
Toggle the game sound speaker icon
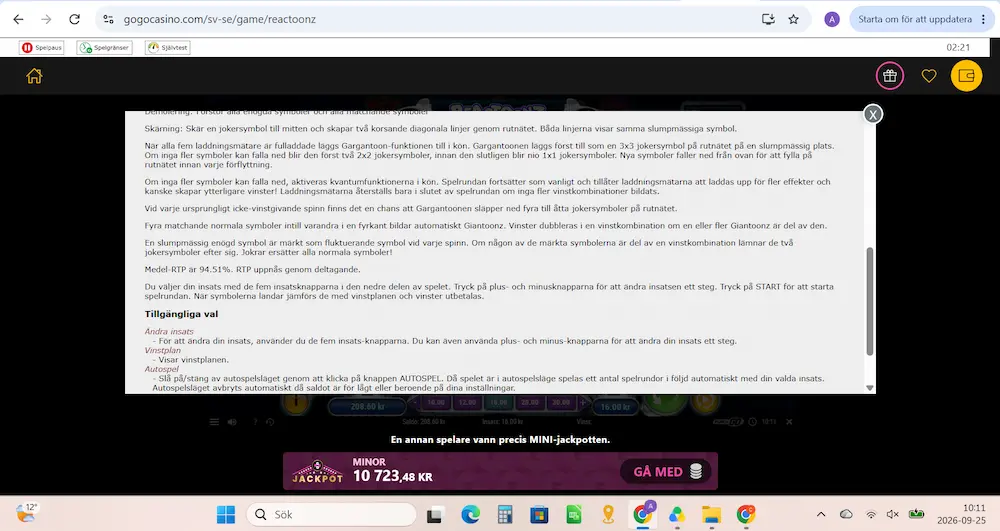click(232, 422)
